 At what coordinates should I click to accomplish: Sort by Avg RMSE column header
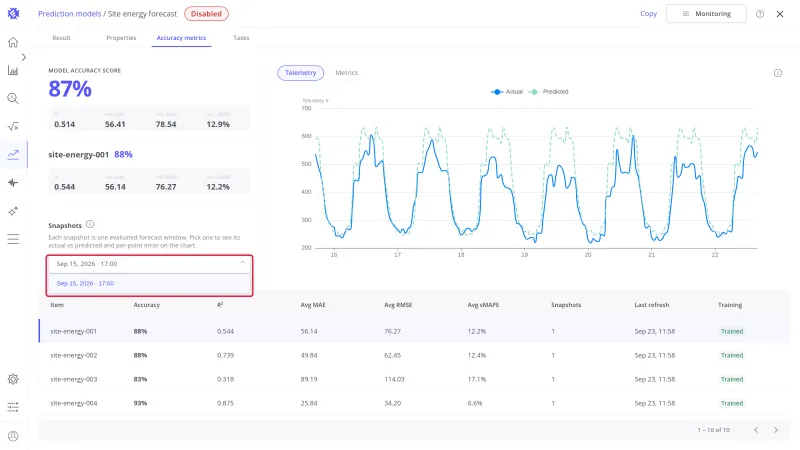coord(398,305)
